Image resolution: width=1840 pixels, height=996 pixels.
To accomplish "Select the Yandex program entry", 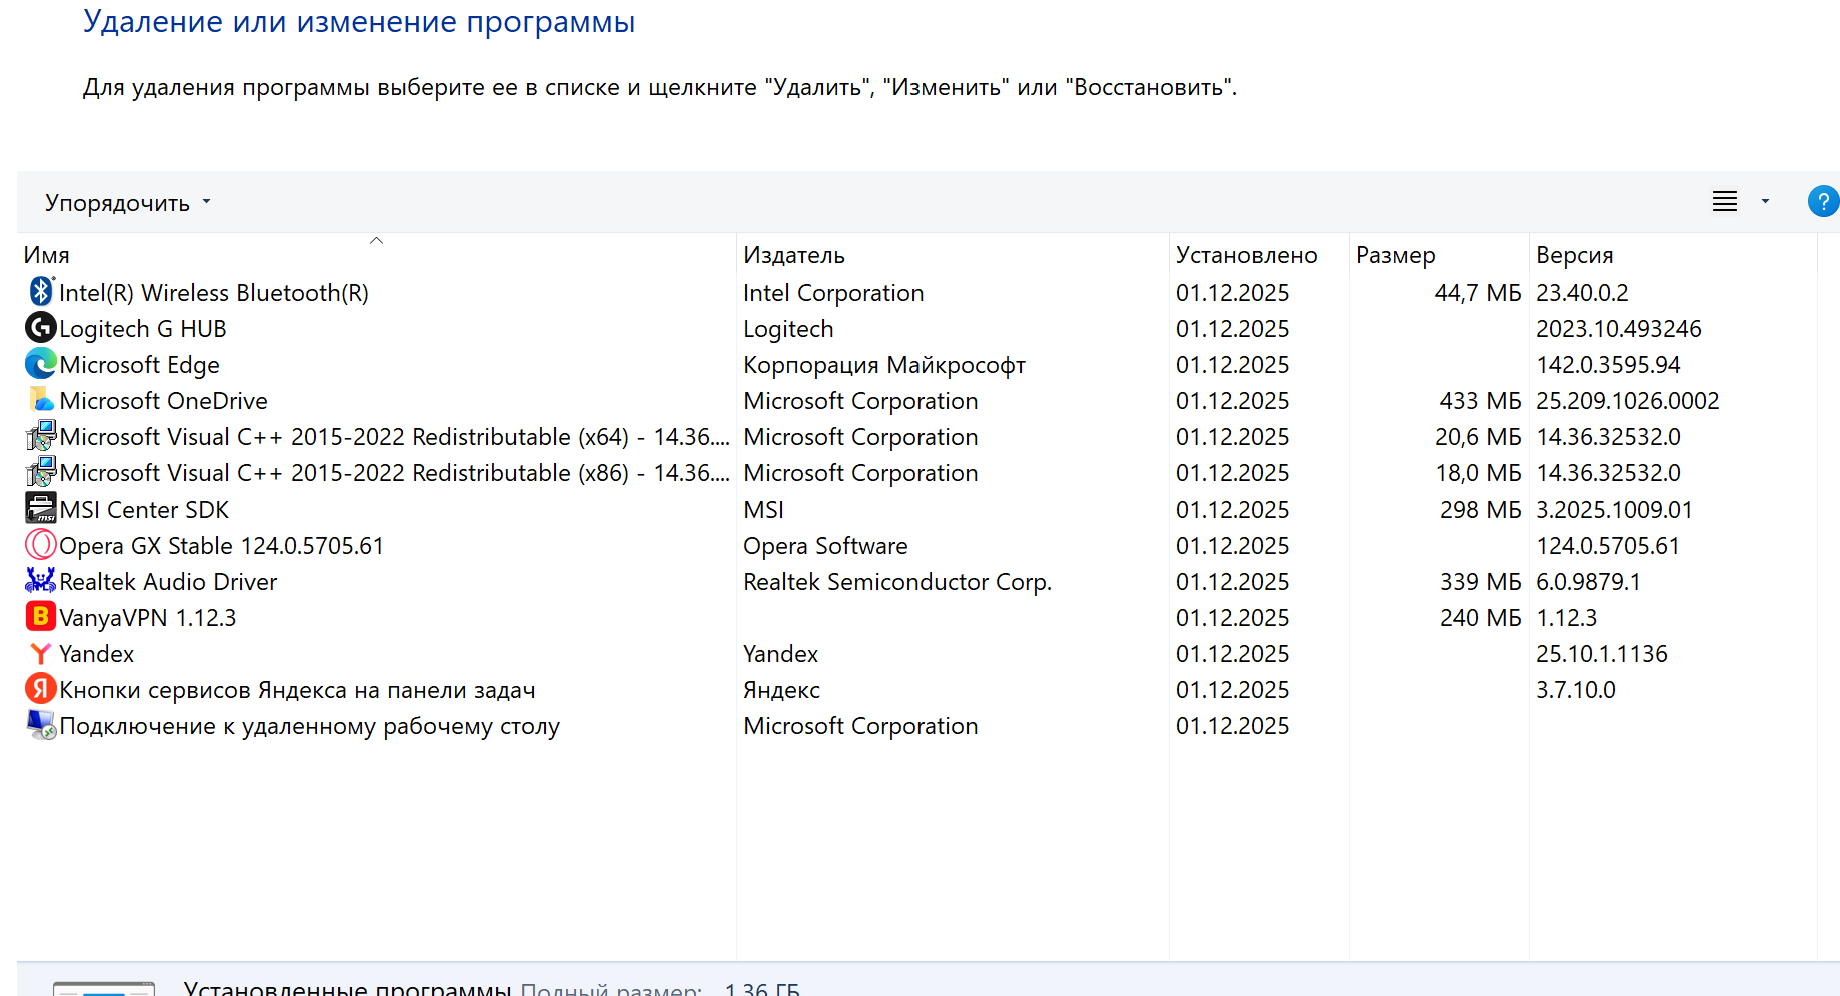I will 96,654.
